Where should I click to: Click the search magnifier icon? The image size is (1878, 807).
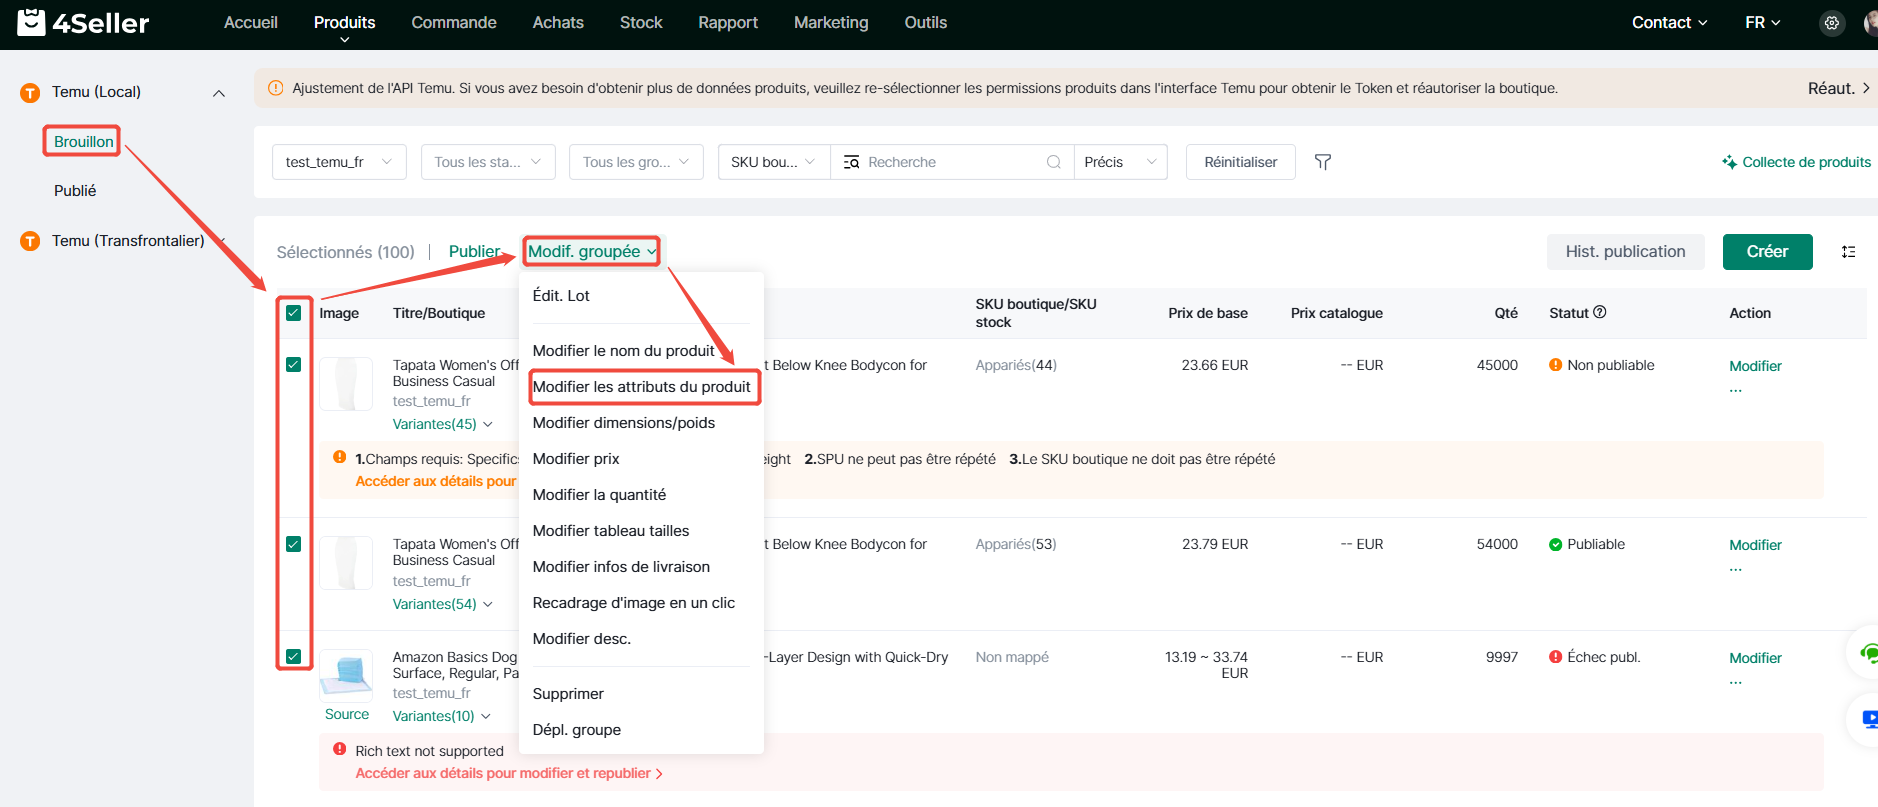1053,162
